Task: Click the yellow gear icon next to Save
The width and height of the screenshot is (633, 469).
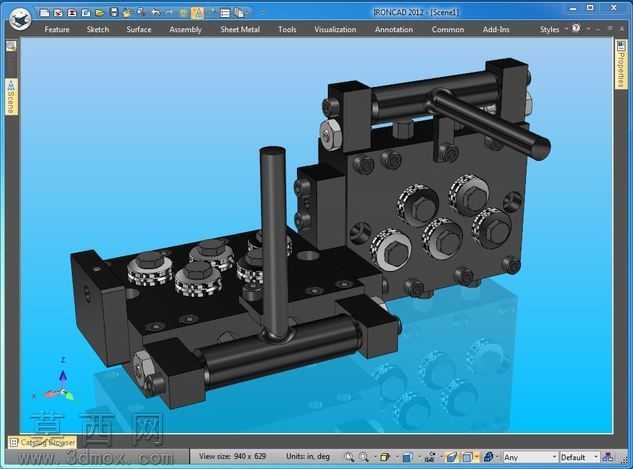Action: (127, 13)
